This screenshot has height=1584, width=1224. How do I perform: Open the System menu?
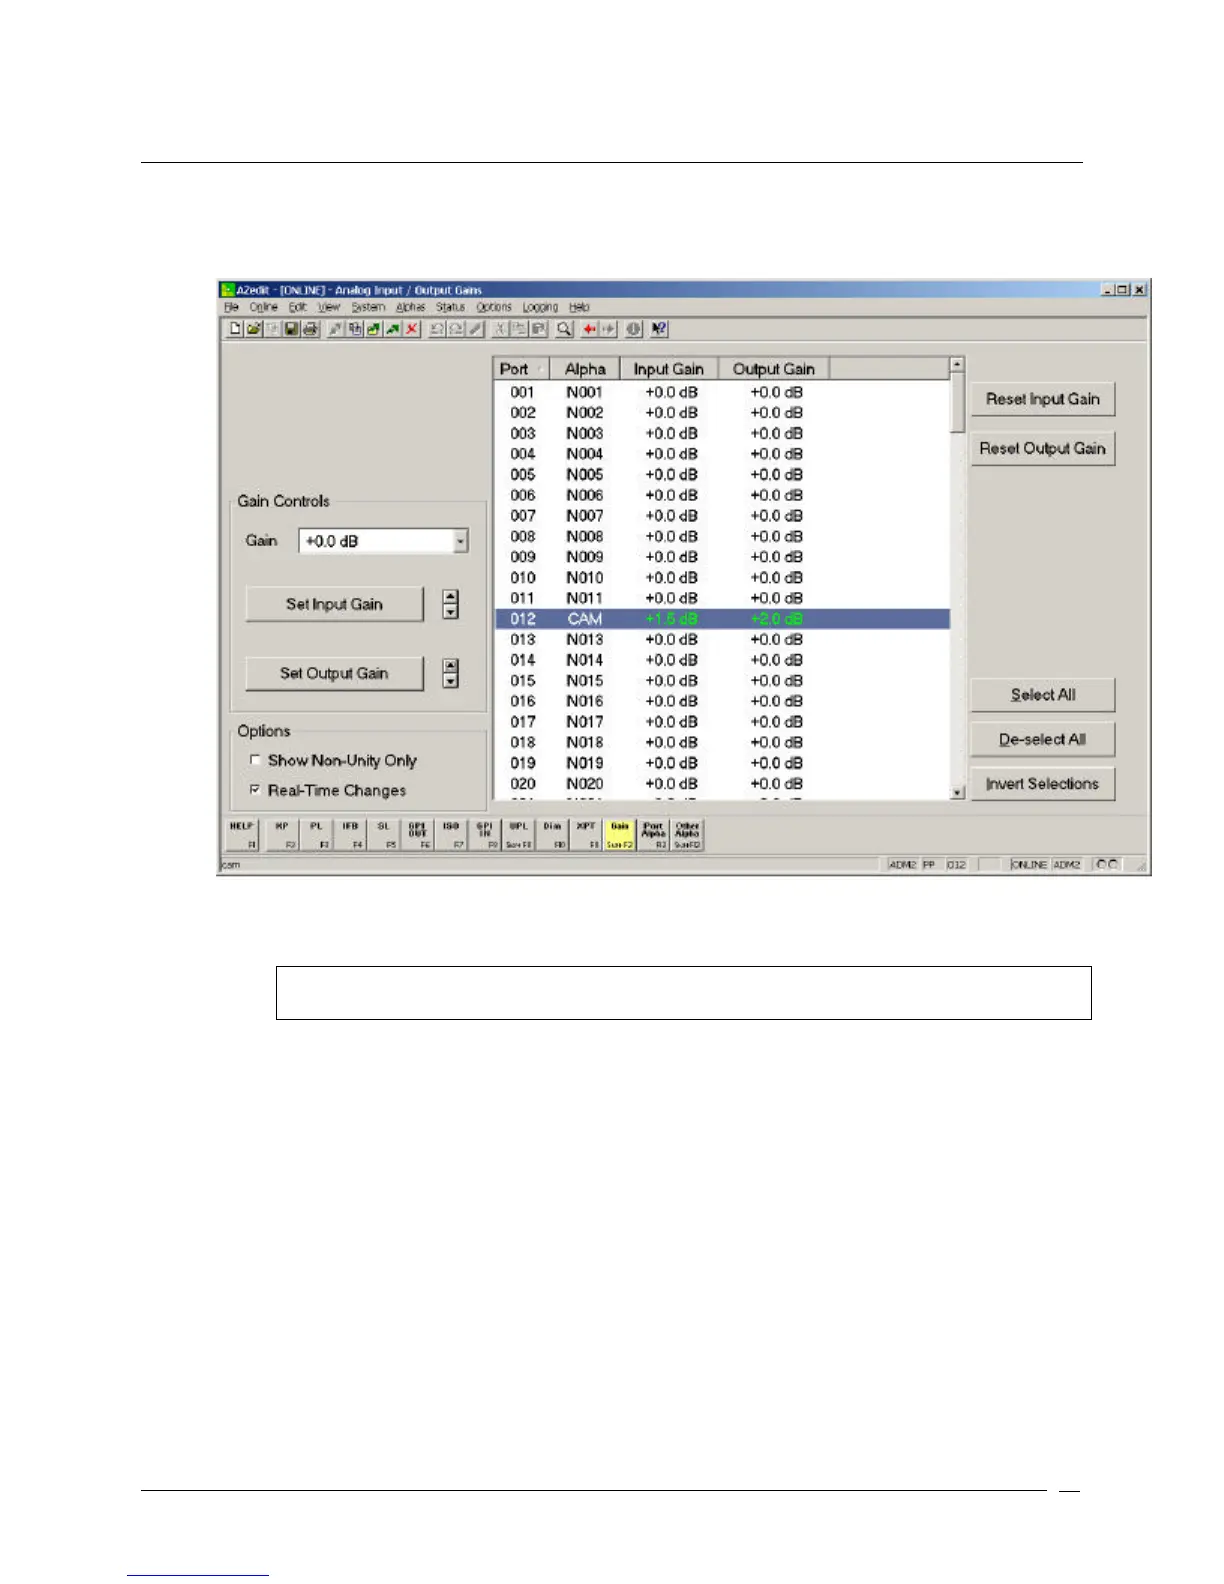click(x=368, y=307)
